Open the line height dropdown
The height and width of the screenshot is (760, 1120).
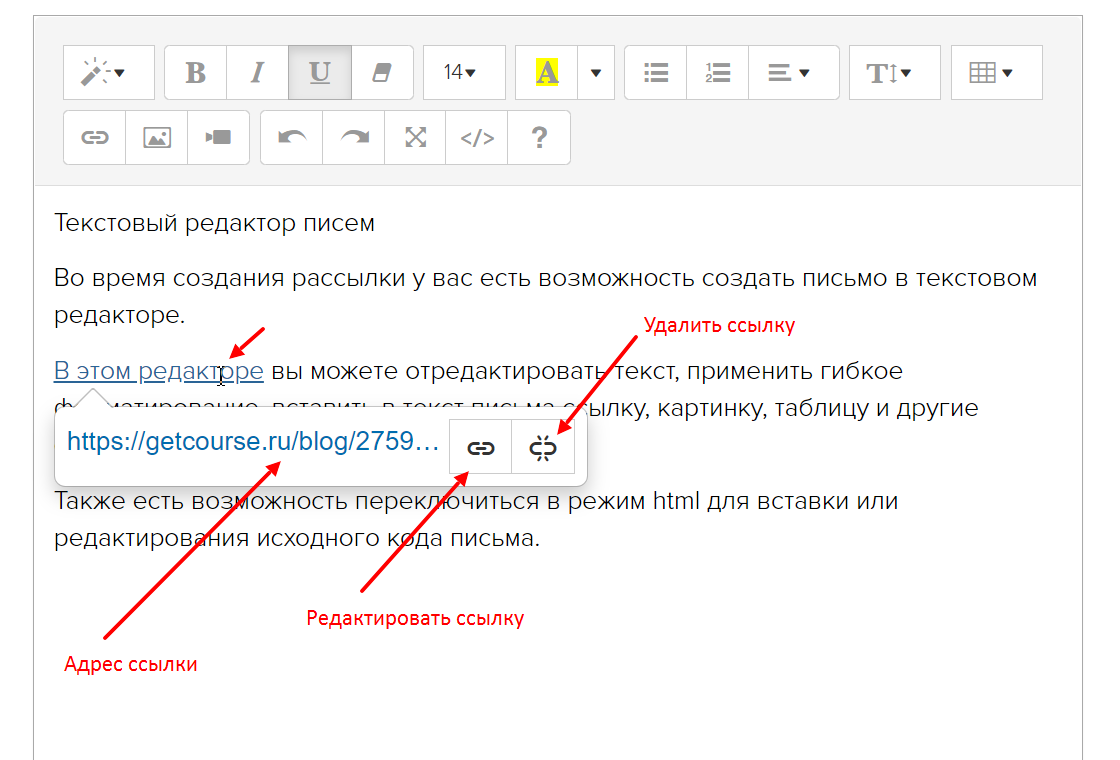[894, 73]
